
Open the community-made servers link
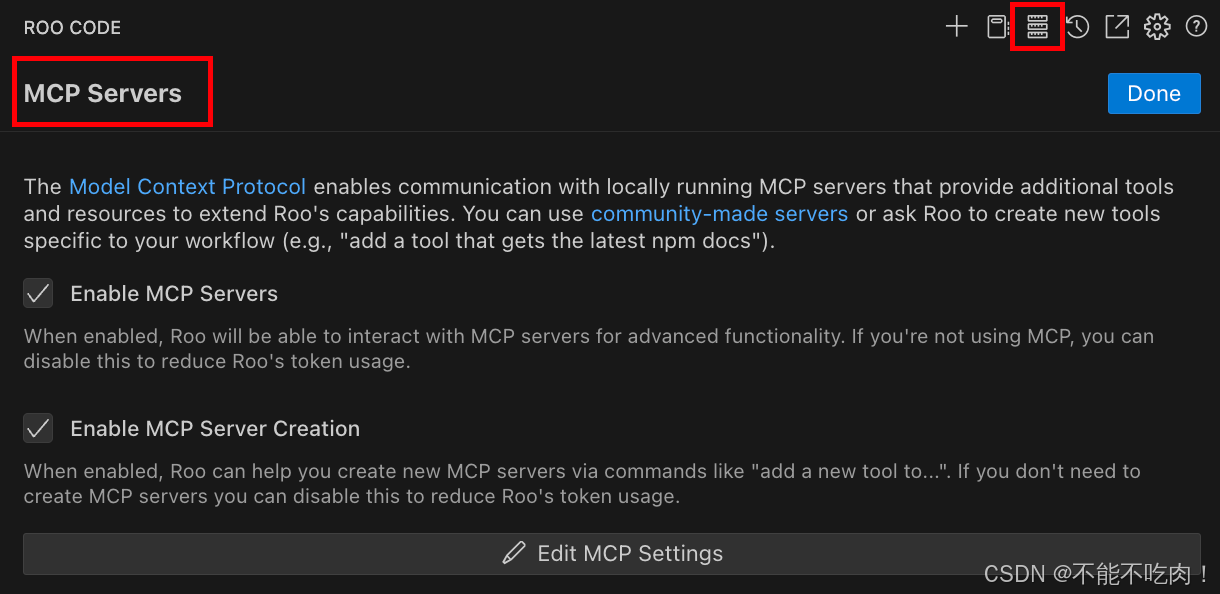(x=719, y=214)
